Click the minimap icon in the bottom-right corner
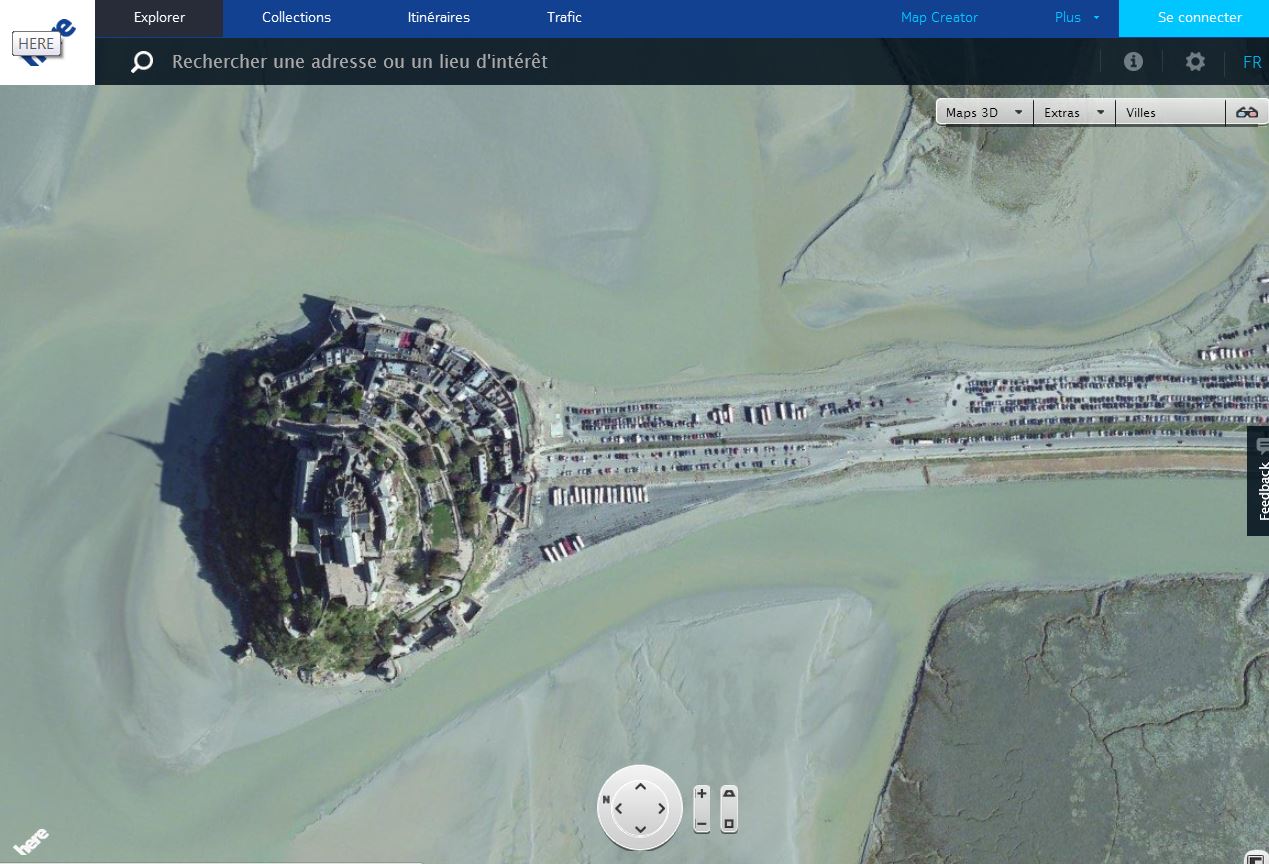1269x864 pixels. click(1256, 857)
